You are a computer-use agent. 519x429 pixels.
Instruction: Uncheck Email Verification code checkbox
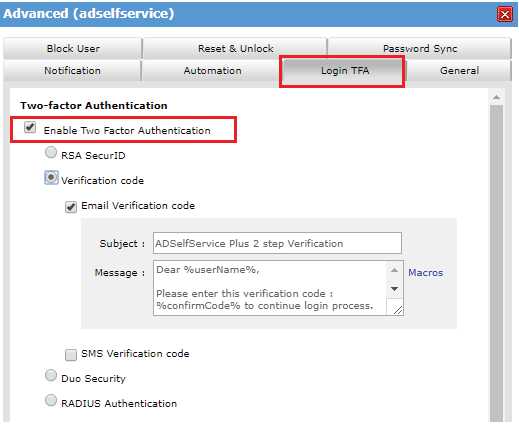[71, 207]
